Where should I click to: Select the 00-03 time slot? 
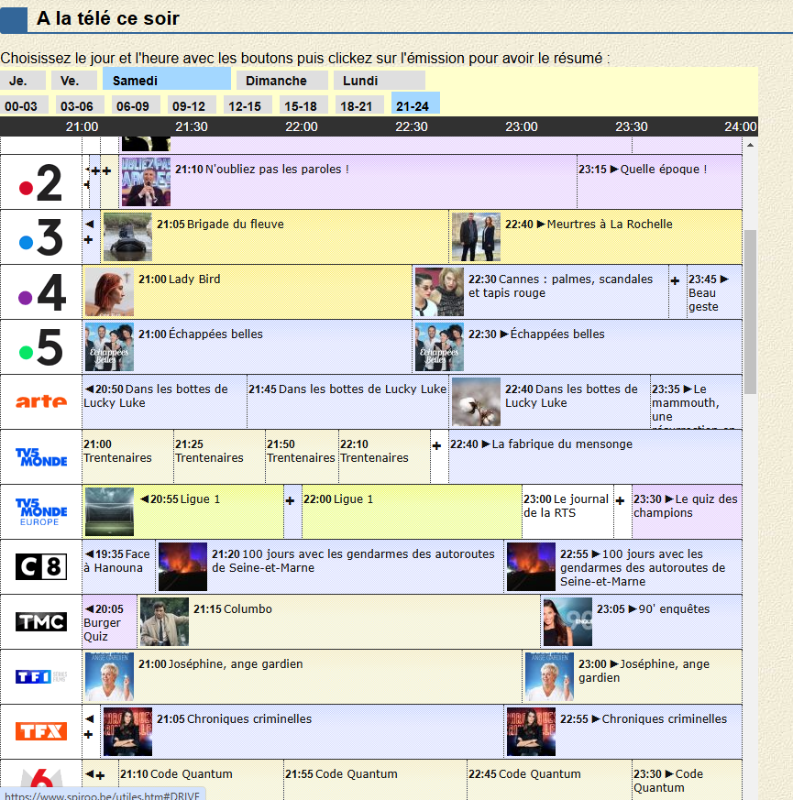pos(21,106)
